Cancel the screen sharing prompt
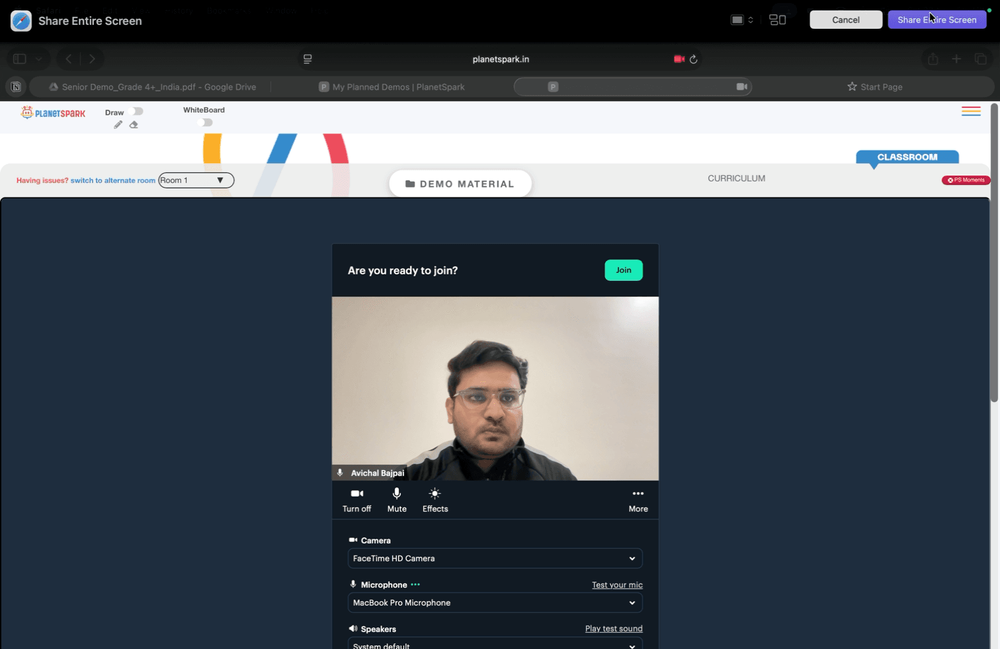Image resolution: width=1000 pixels, height=649 pixels. click(846, 20)
